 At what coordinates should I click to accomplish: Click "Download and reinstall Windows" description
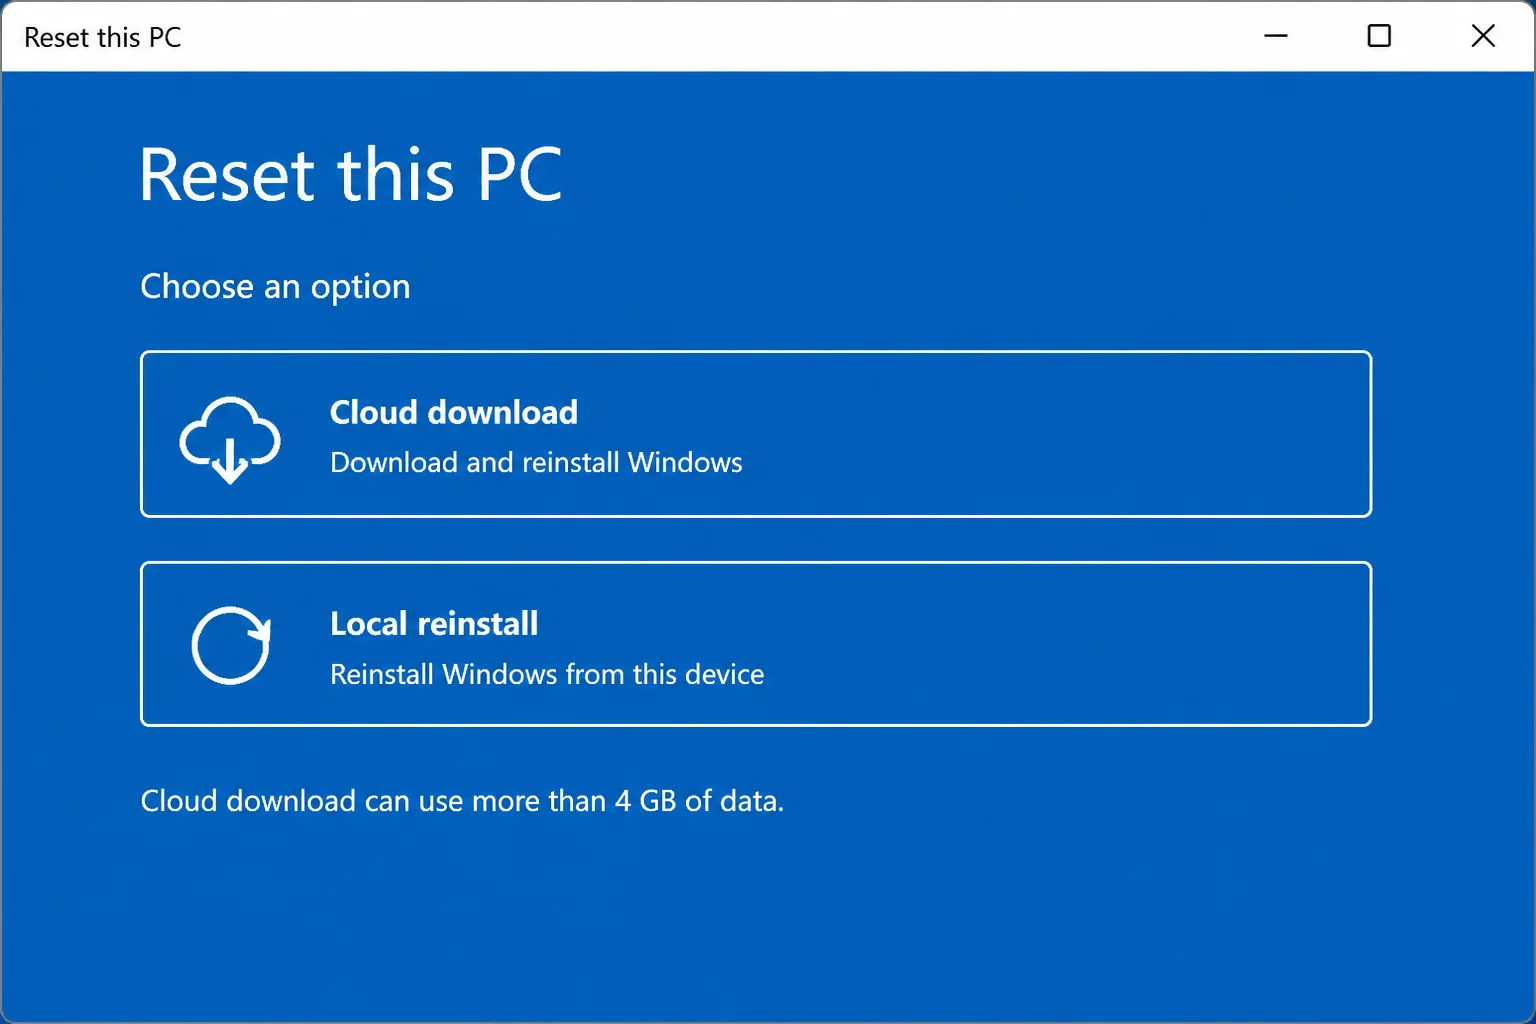coord(536,462)
